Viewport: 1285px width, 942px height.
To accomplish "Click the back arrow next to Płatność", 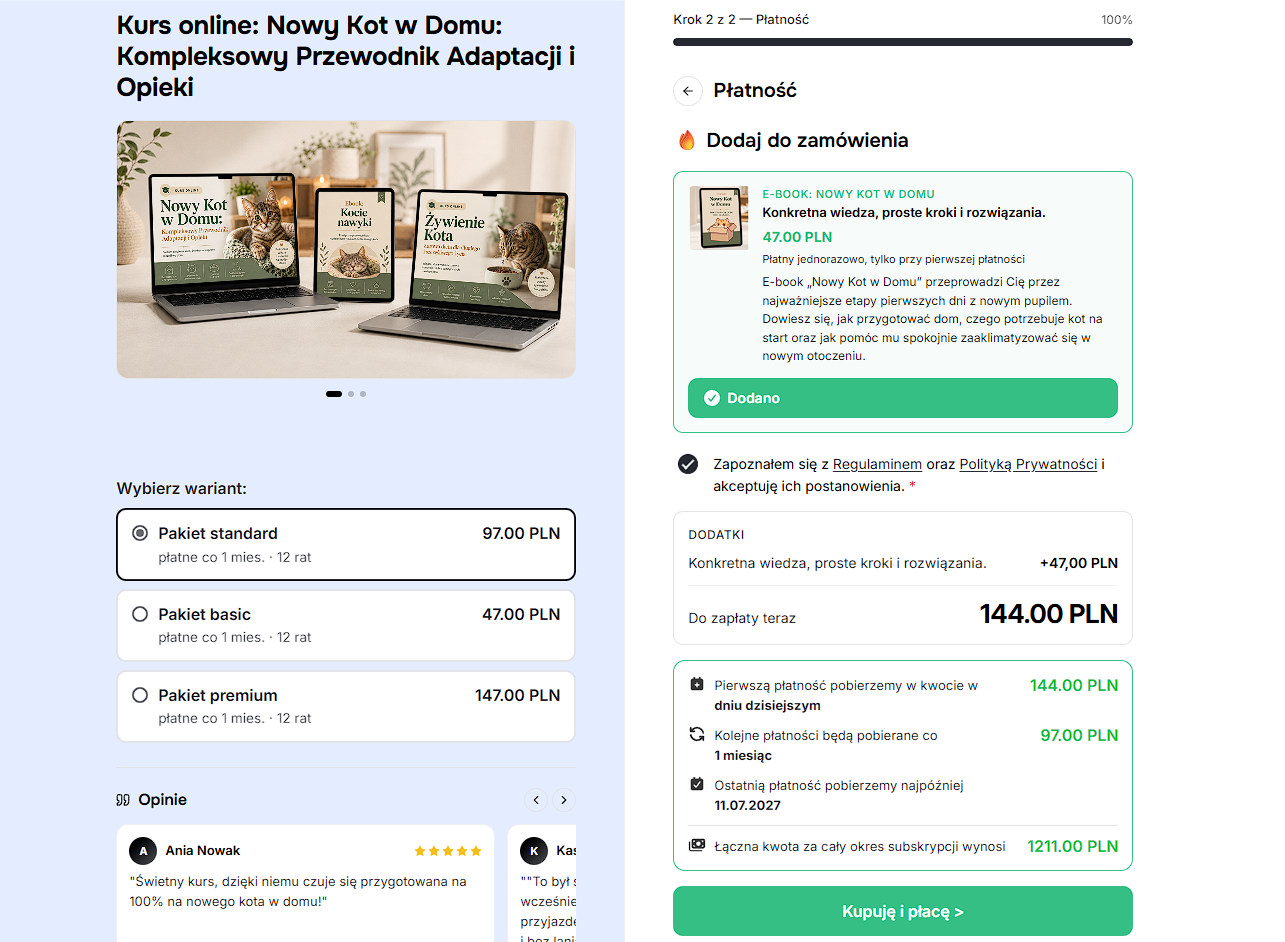I will (688, 91).
